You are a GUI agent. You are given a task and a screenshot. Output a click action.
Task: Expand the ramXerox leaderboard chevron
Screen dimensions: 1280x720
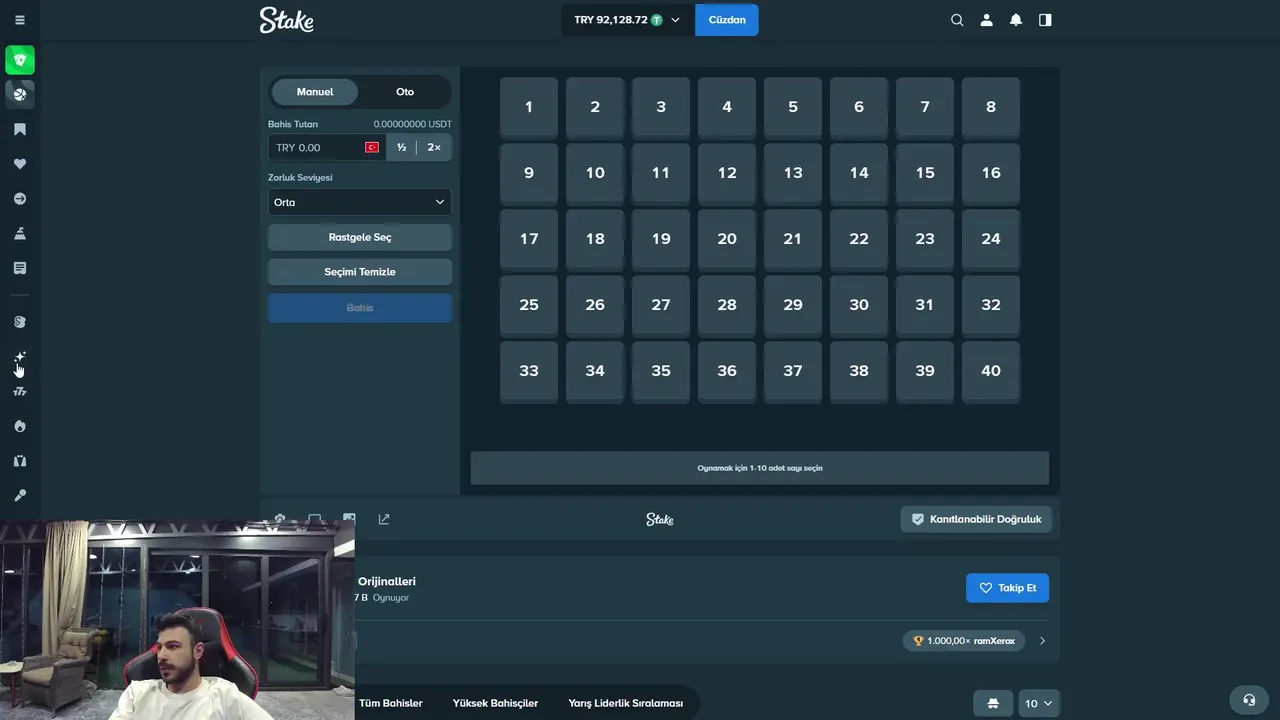tap(1042, 641)
